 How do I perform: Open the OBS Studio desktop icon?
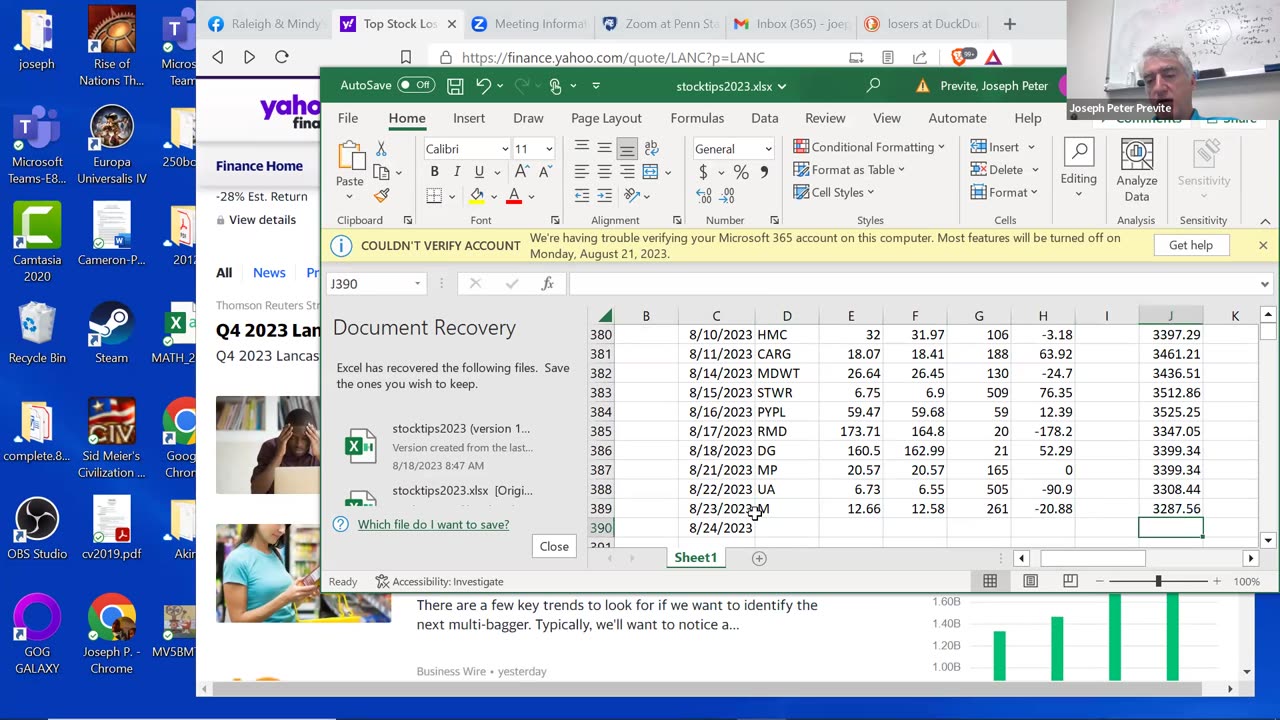[x=37, y=530]
